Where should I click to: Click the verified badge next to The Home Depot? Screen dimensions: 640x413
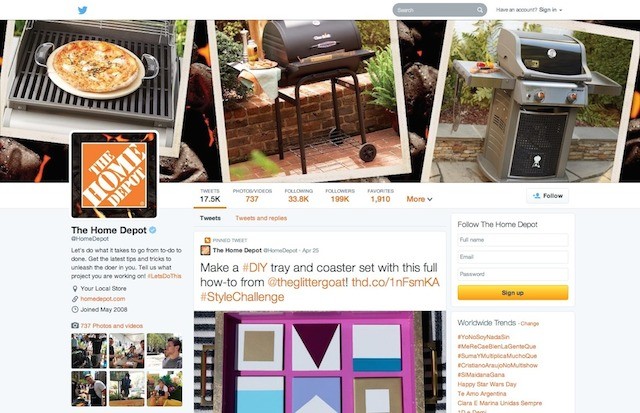pos(153,230)
